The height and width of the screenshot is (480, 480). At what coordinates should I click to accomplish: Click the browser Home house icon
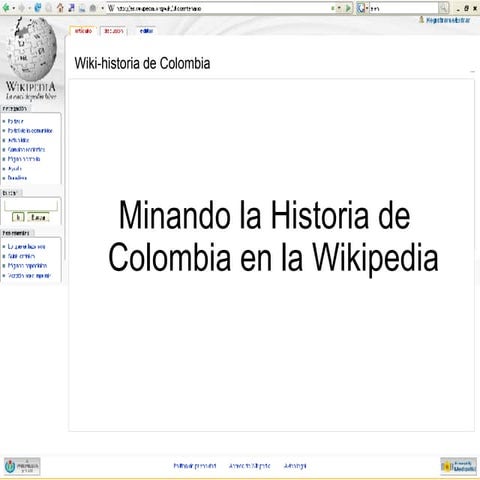(x=60, y=8)
